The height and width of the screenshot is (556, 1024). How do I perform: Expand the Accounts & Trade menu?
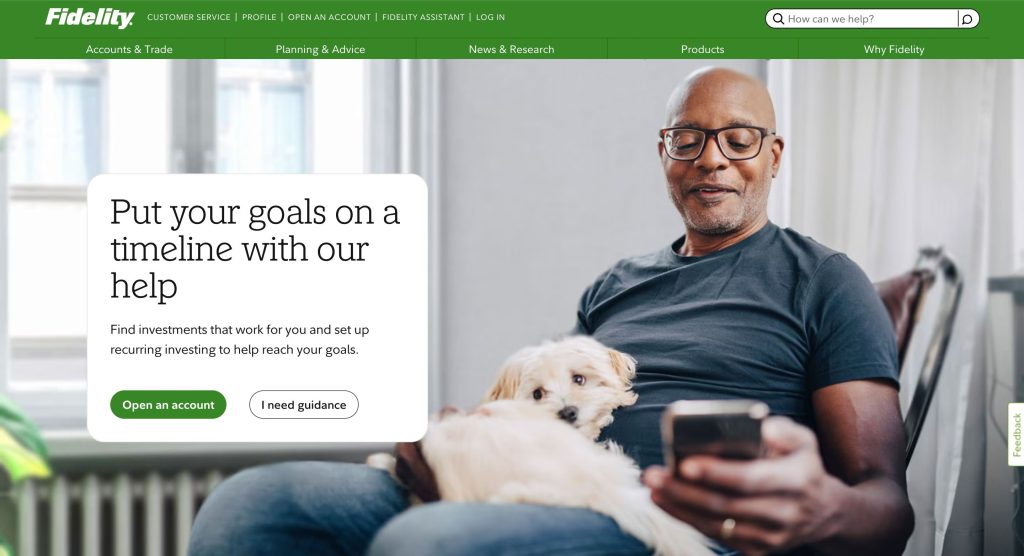coord(129,49)
